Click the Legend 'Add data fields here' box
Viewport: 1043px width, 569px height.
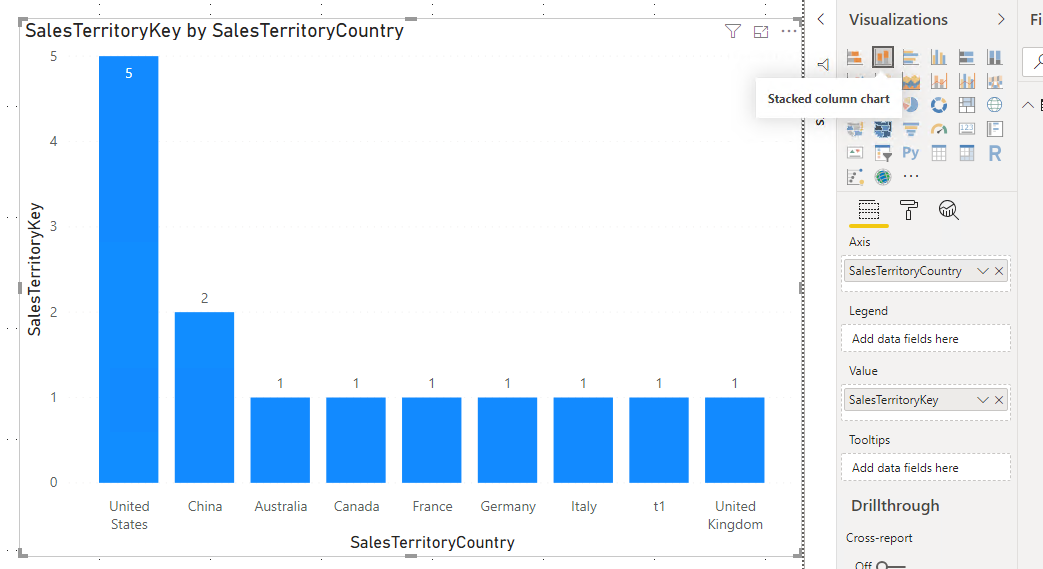(926, 339)
